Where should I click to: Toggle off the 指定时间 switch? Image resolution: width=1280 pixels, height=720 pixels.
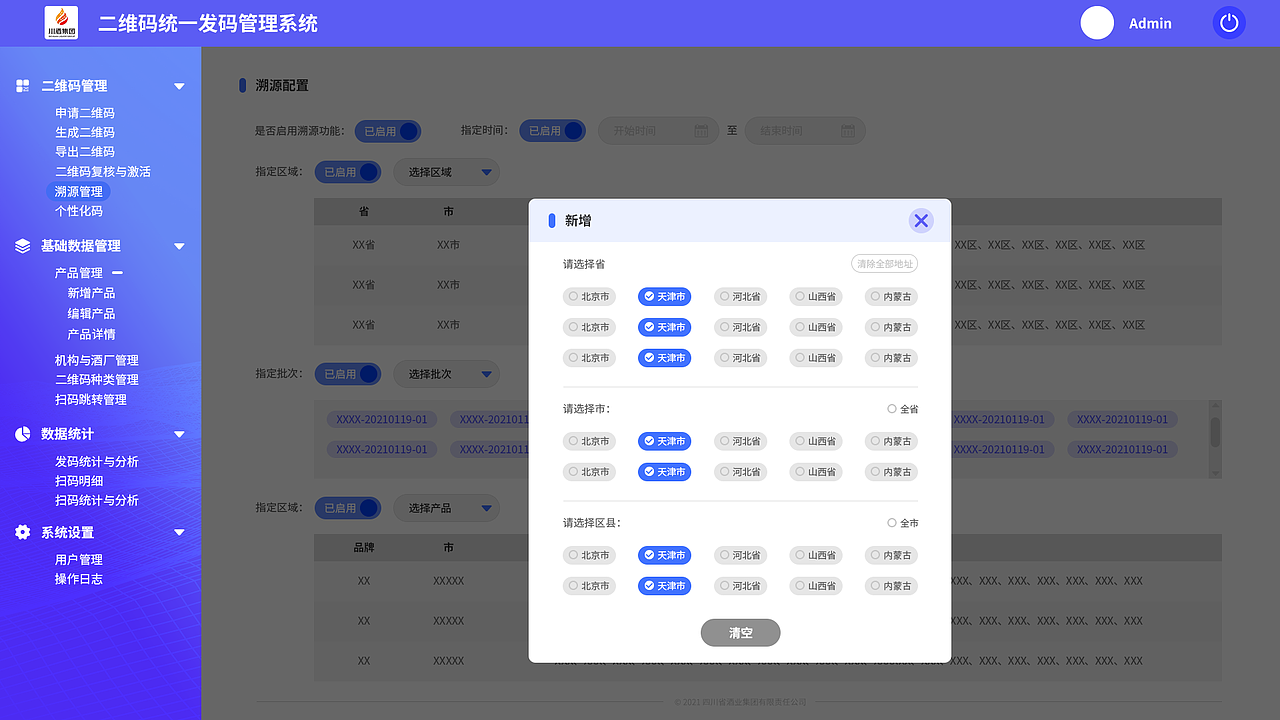(x=552, y=130)
